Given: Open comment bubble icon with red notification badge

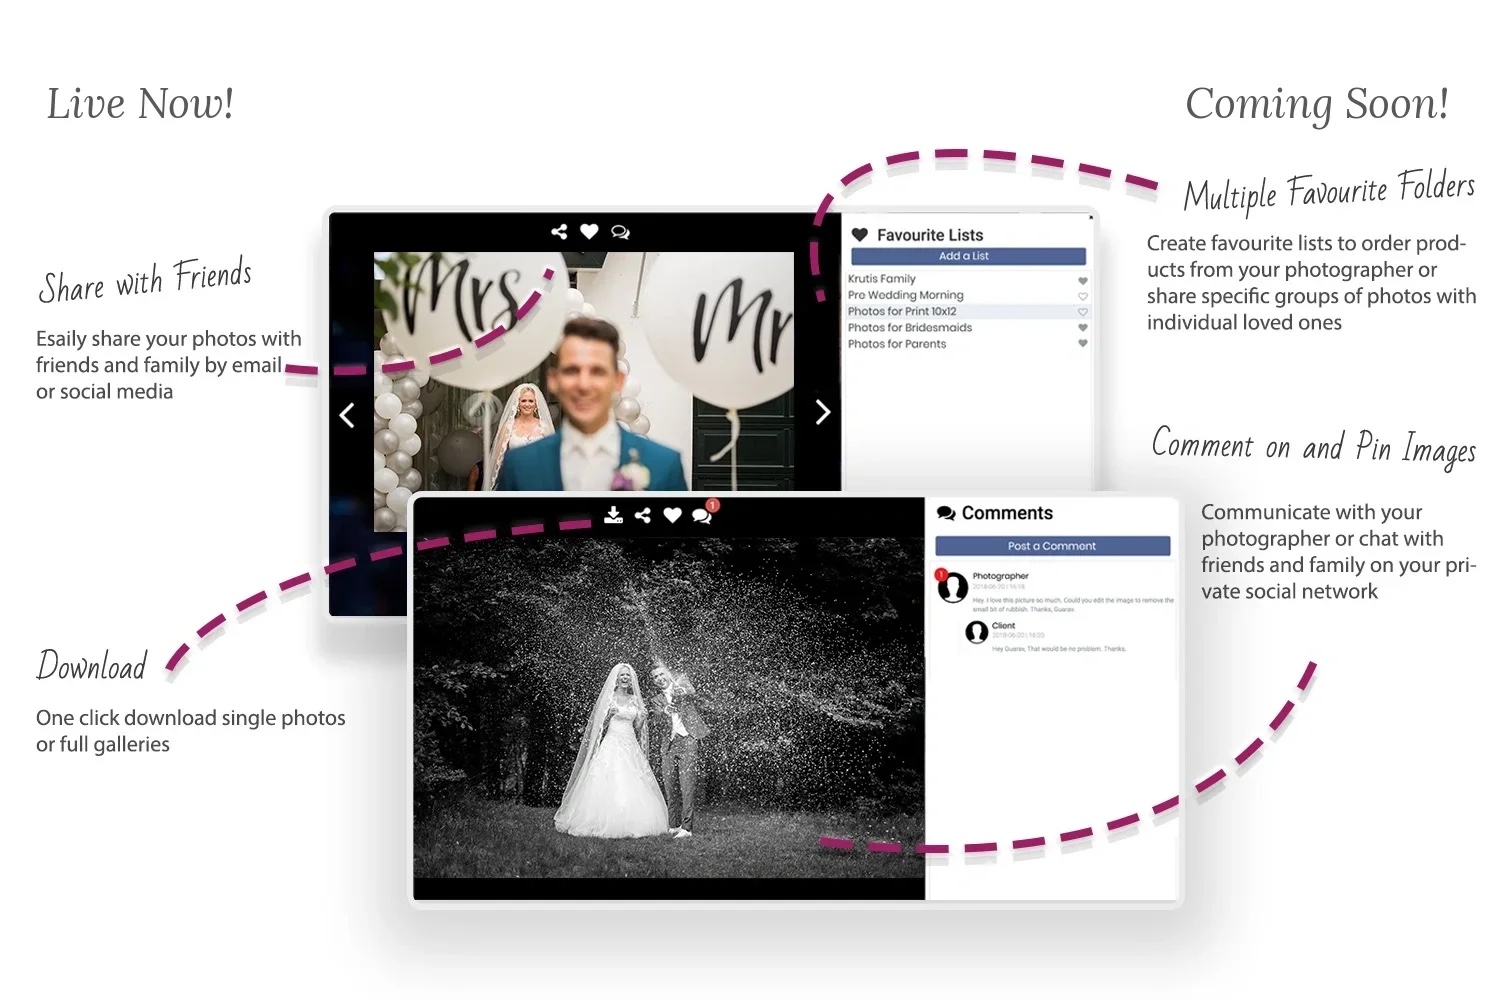Looking at the screenshot, I should click(703, 513).
